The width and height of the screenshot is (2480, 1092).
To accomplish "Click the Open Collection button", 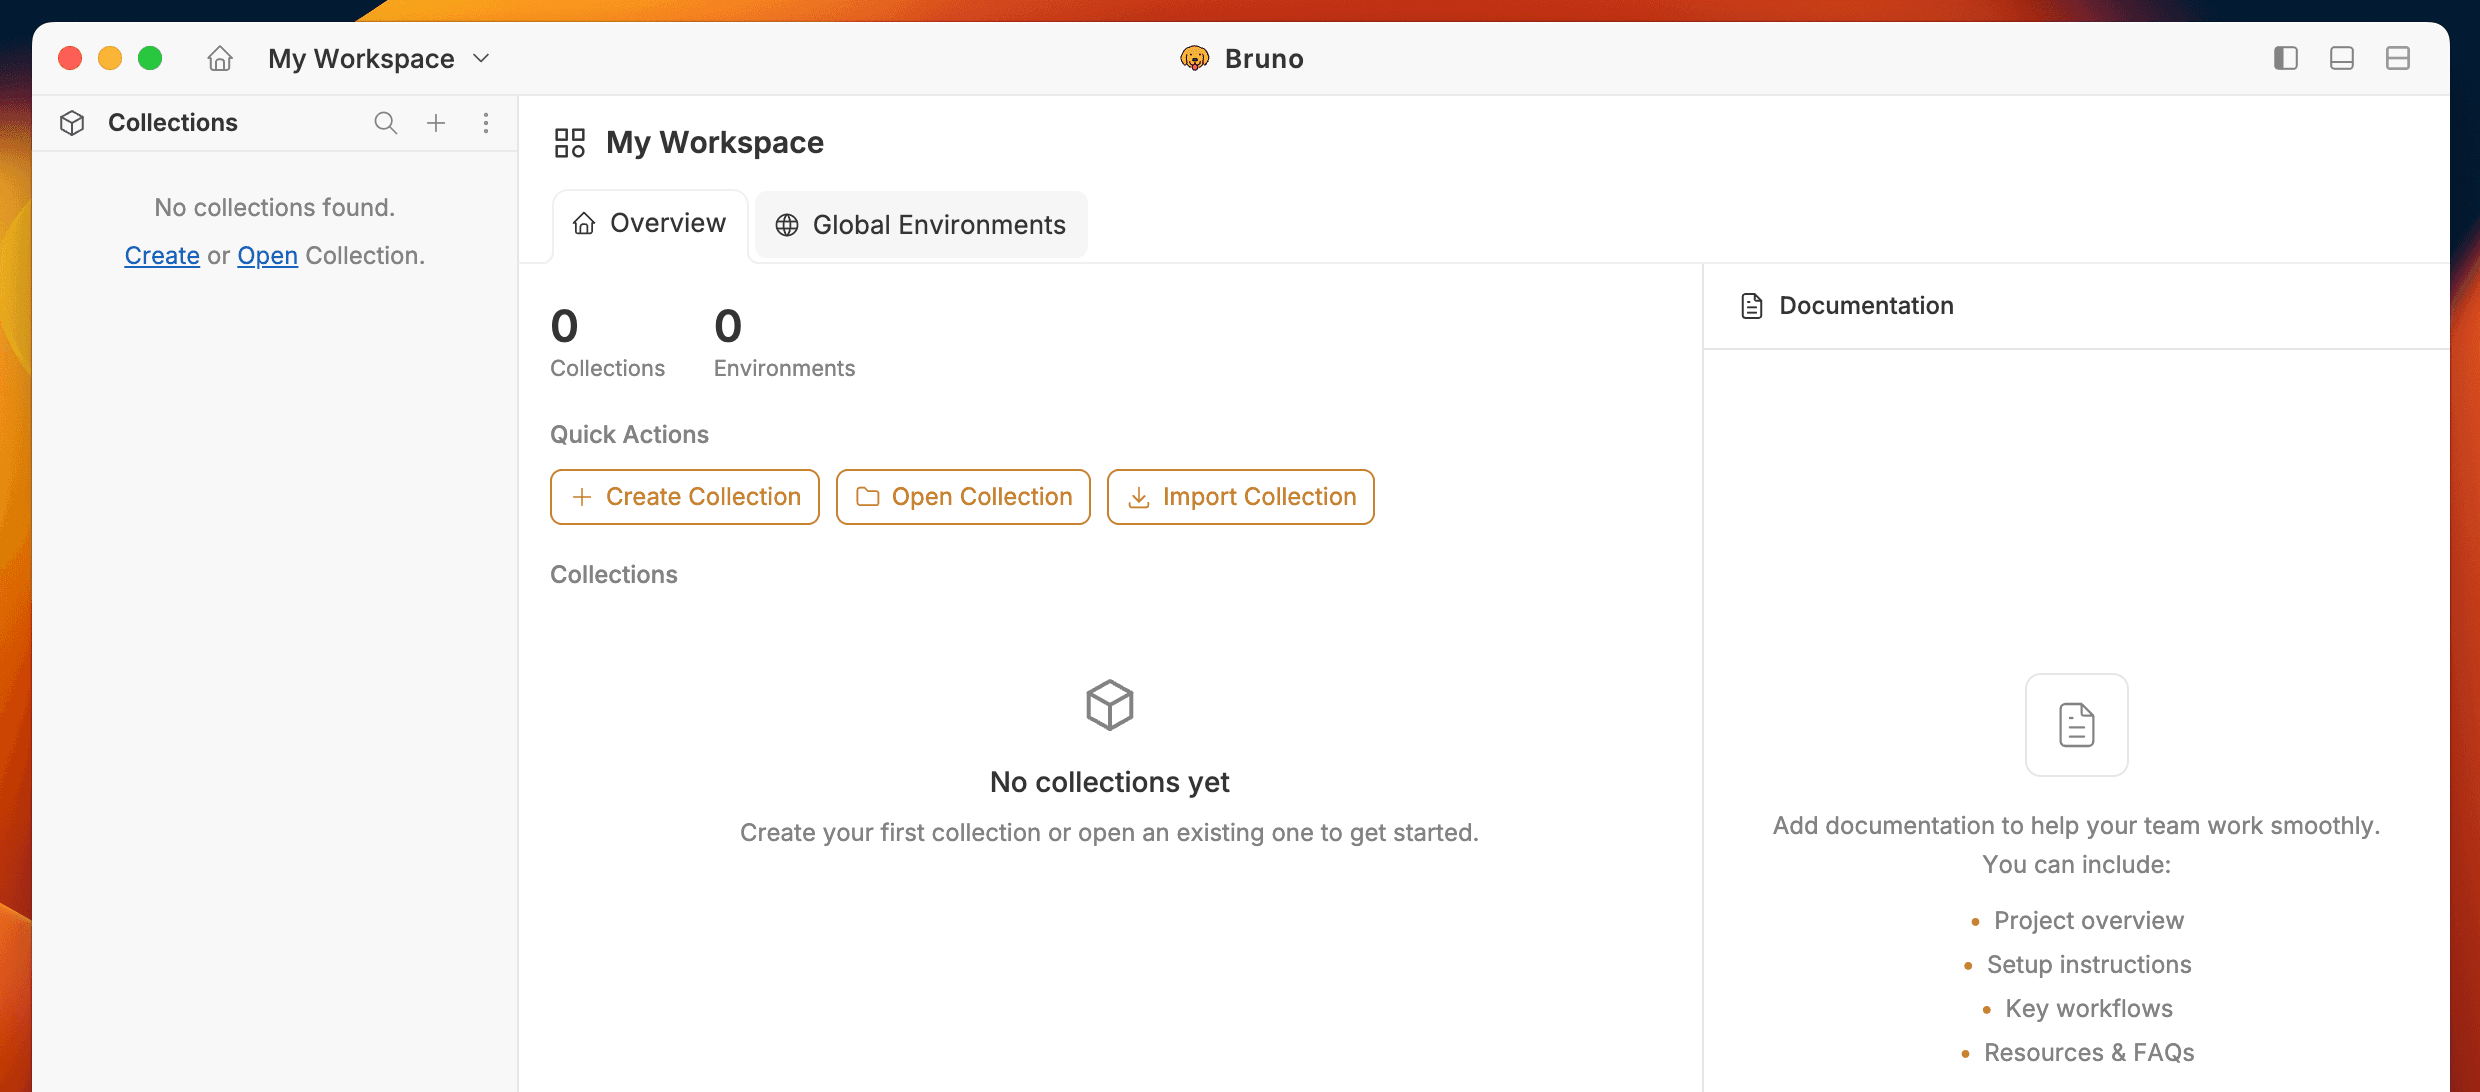I will tap(963, 497).
